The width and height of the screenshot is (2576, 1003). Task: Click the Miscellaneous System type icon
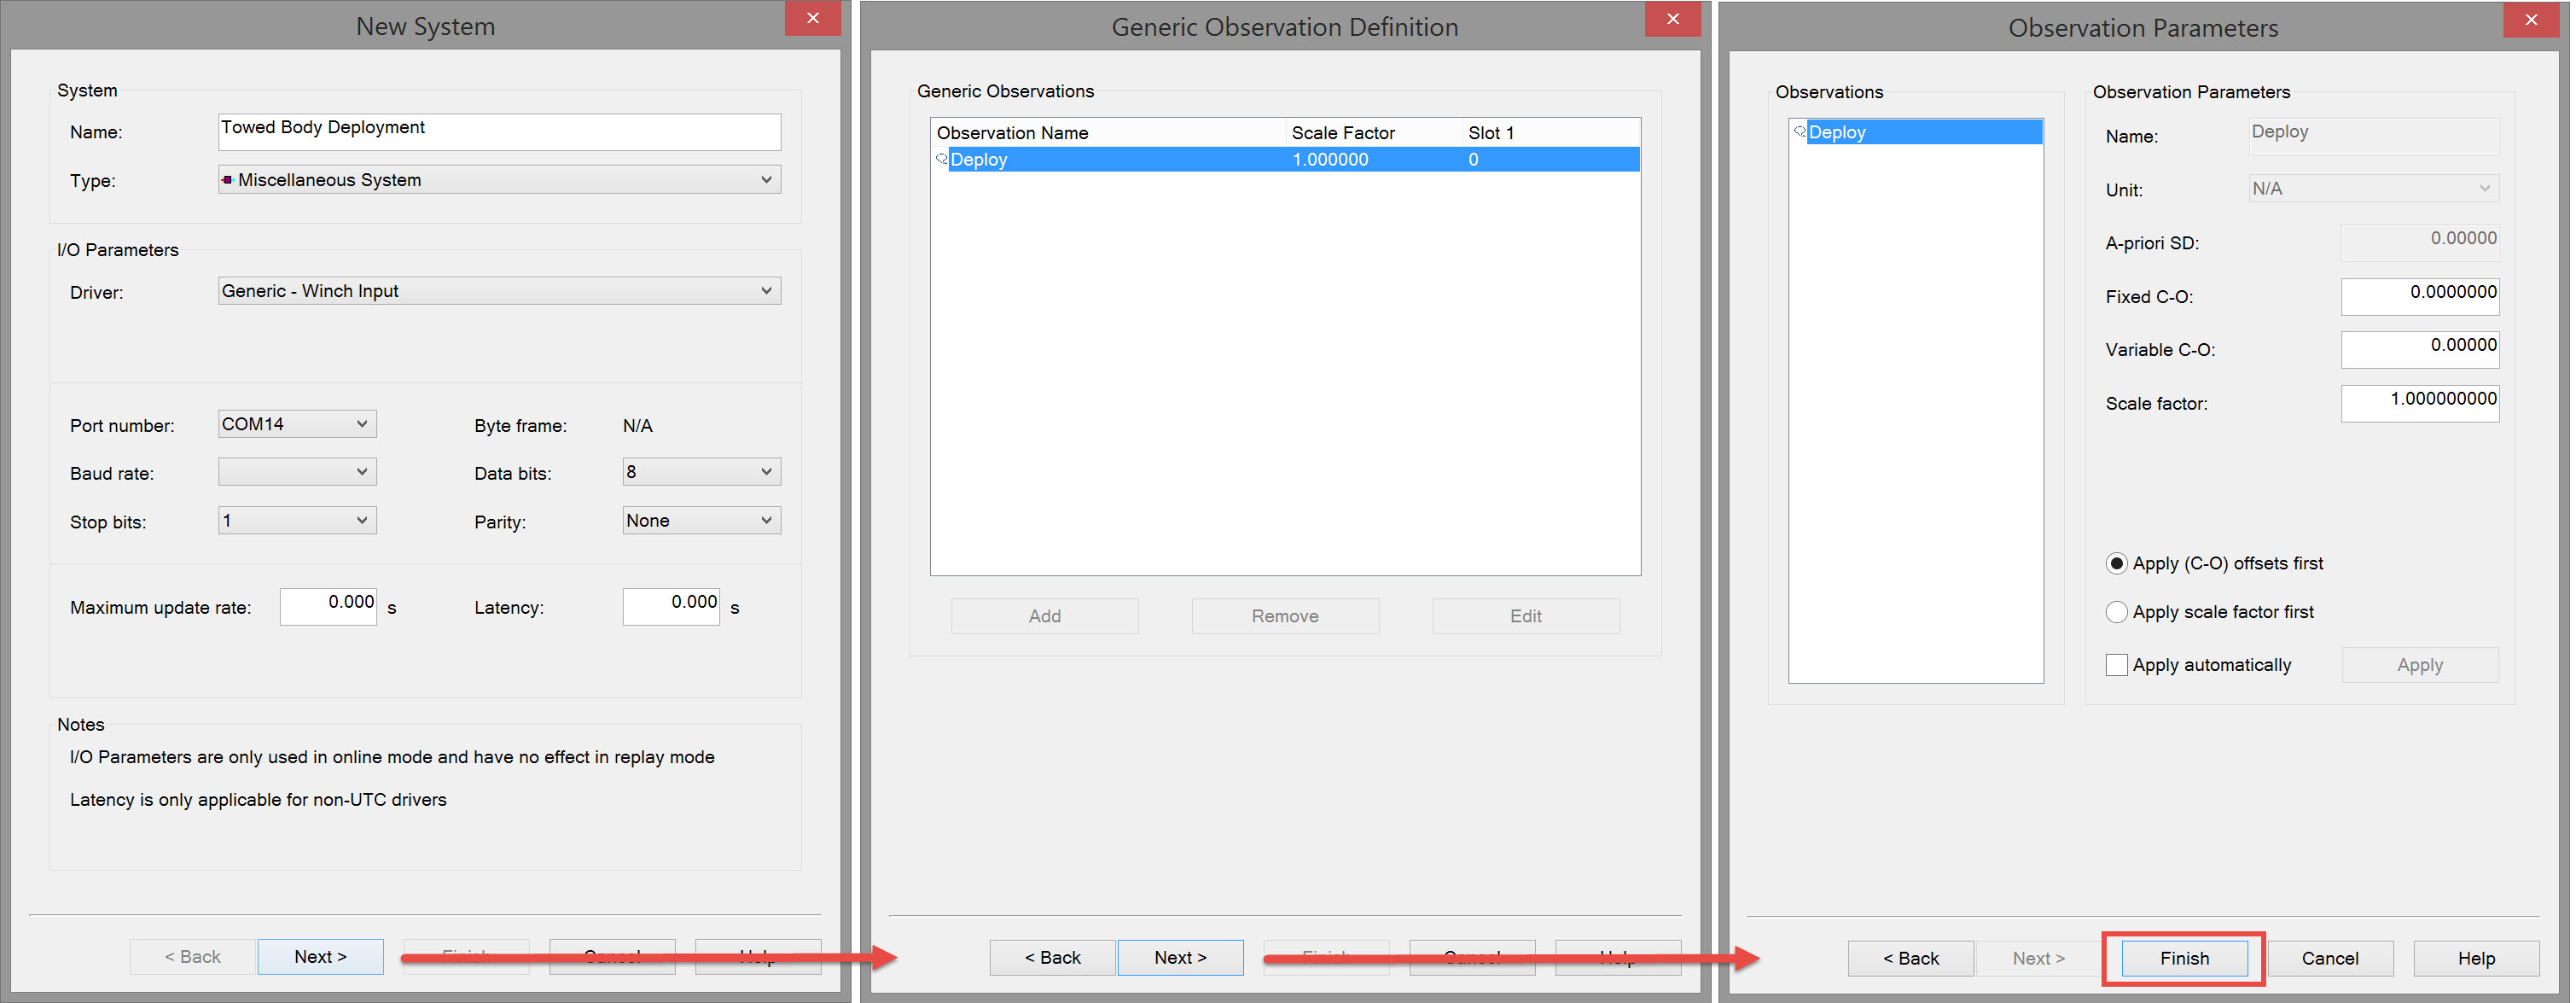pyautogui.click(x=228, y=180)
